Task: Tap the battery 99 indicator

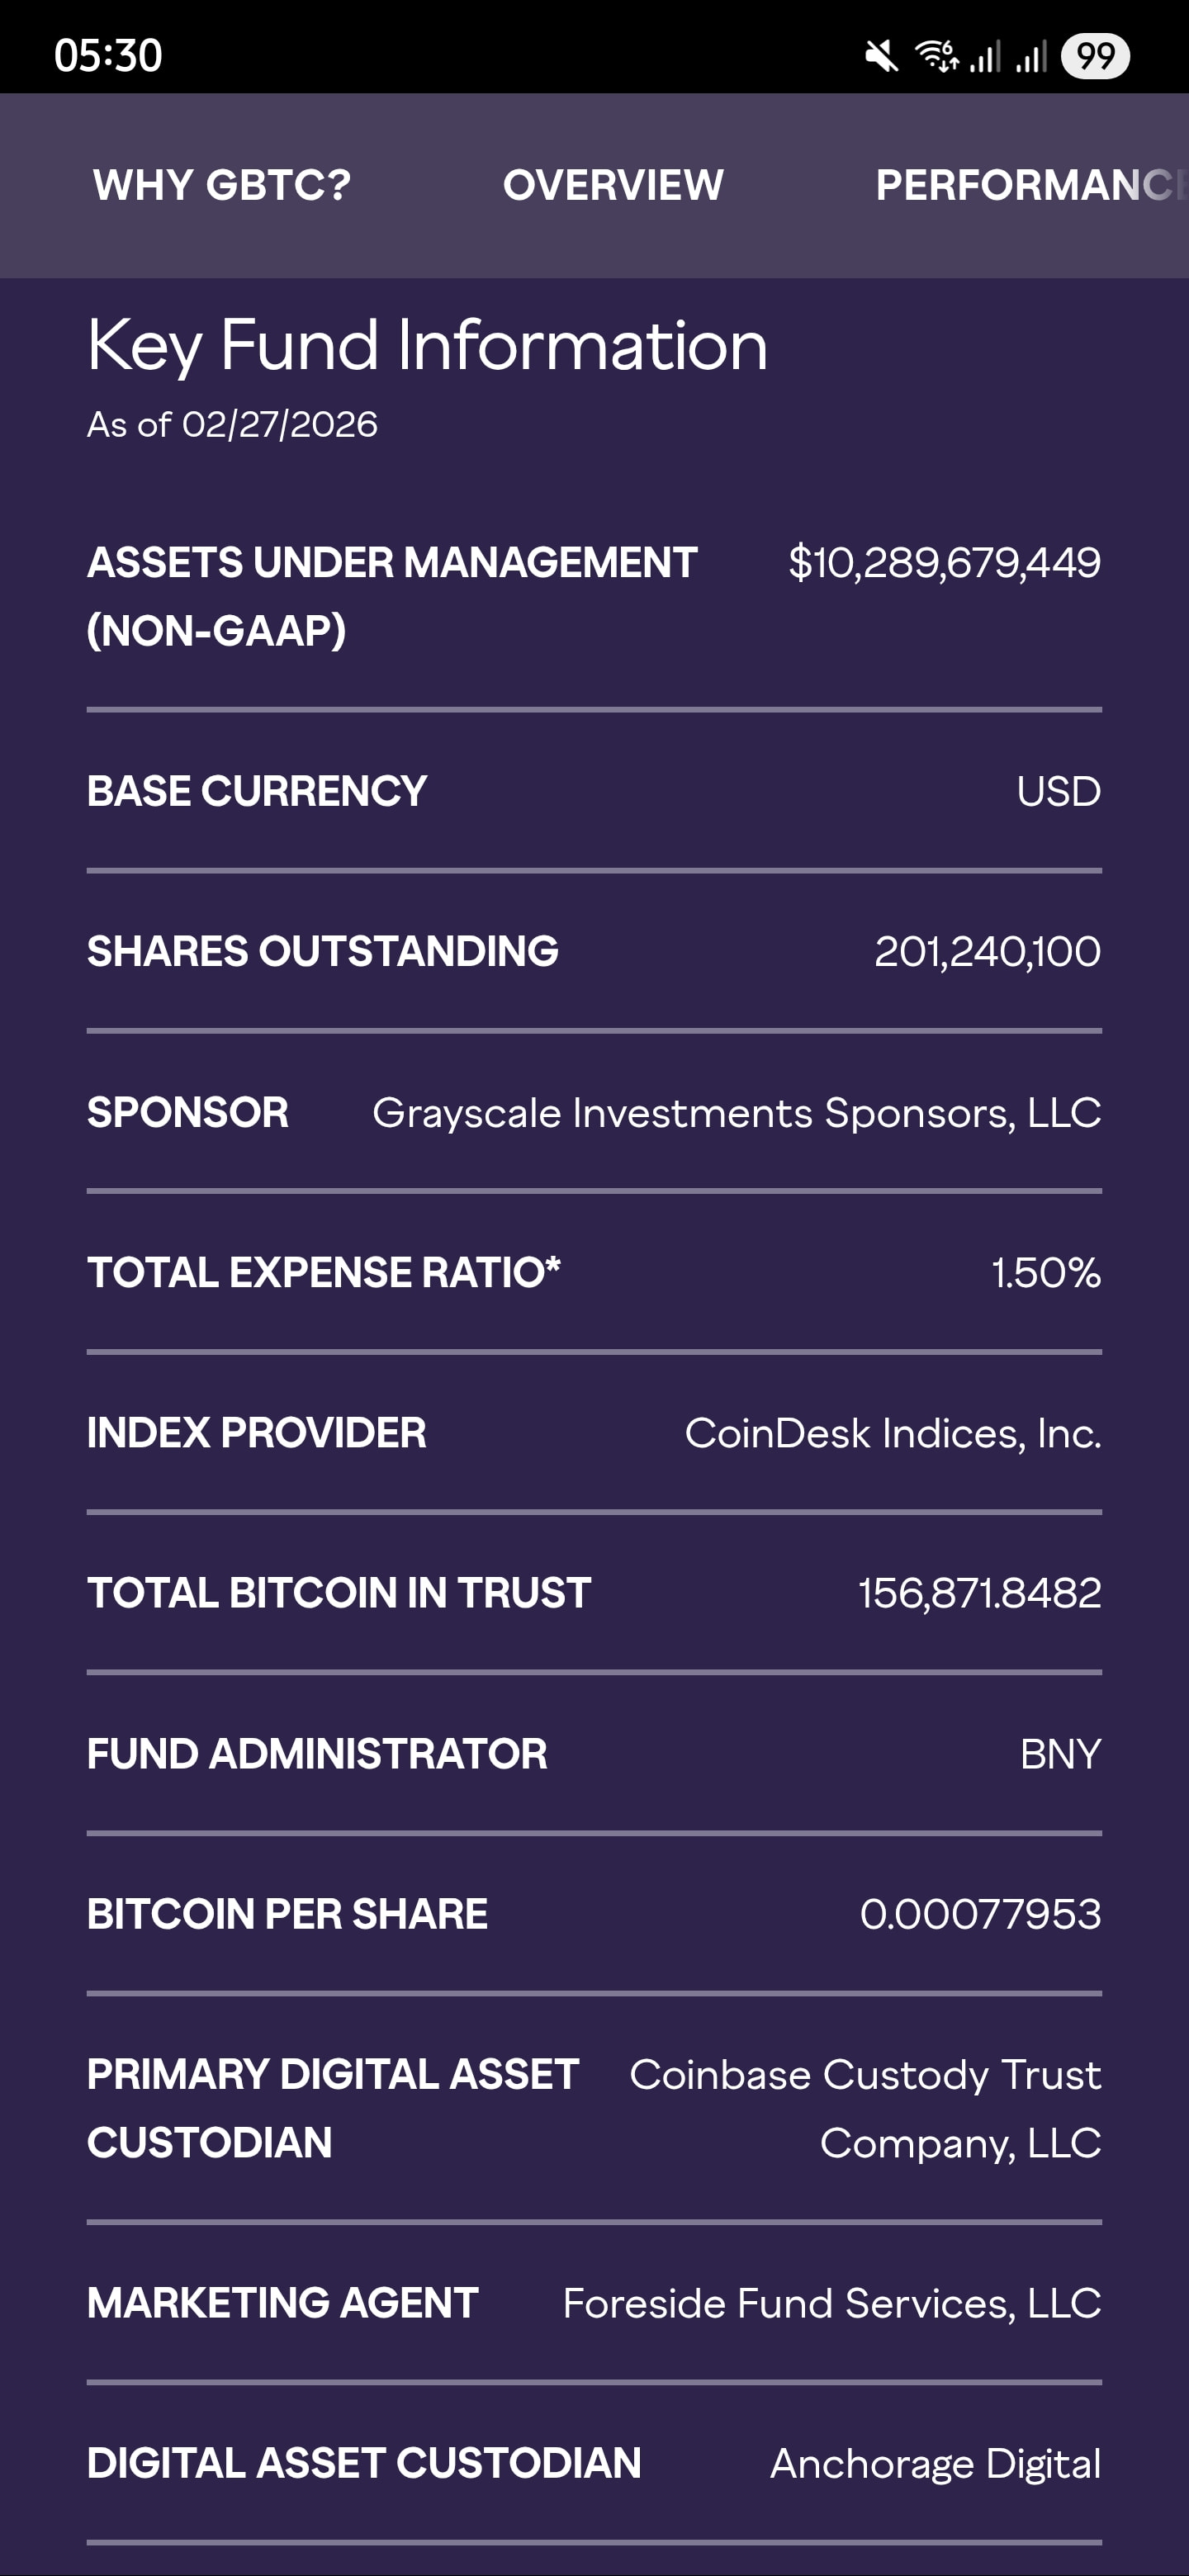Action: (1095, 56)
